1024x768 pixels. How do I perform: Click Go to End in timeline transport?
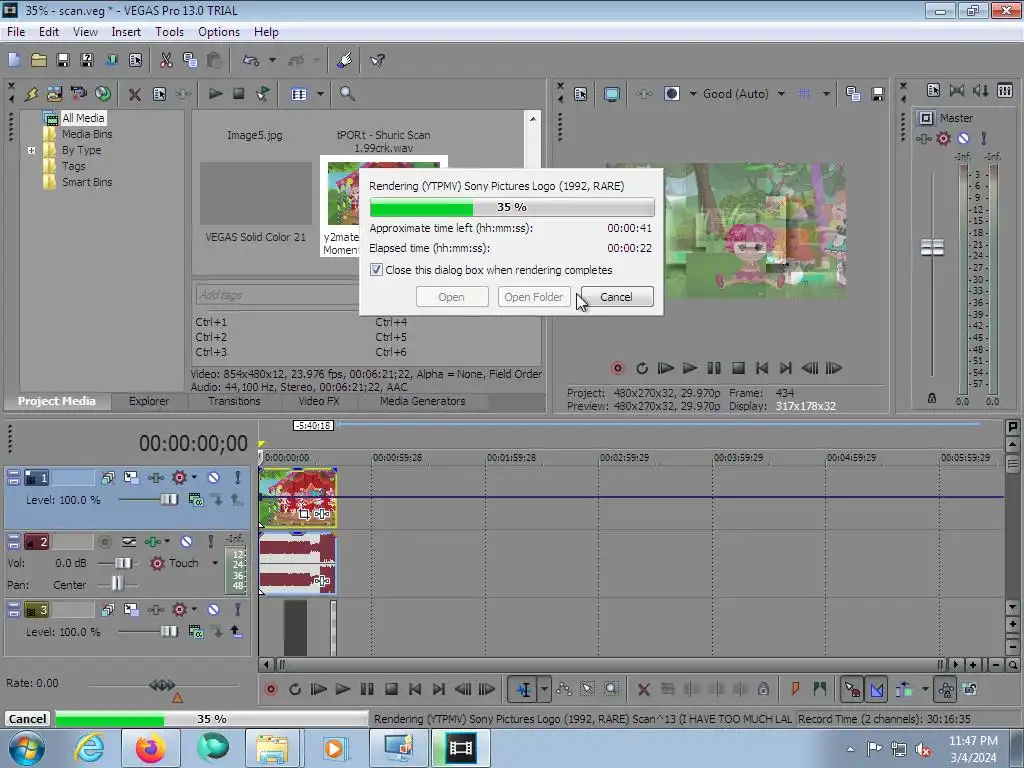coord(439,689)
